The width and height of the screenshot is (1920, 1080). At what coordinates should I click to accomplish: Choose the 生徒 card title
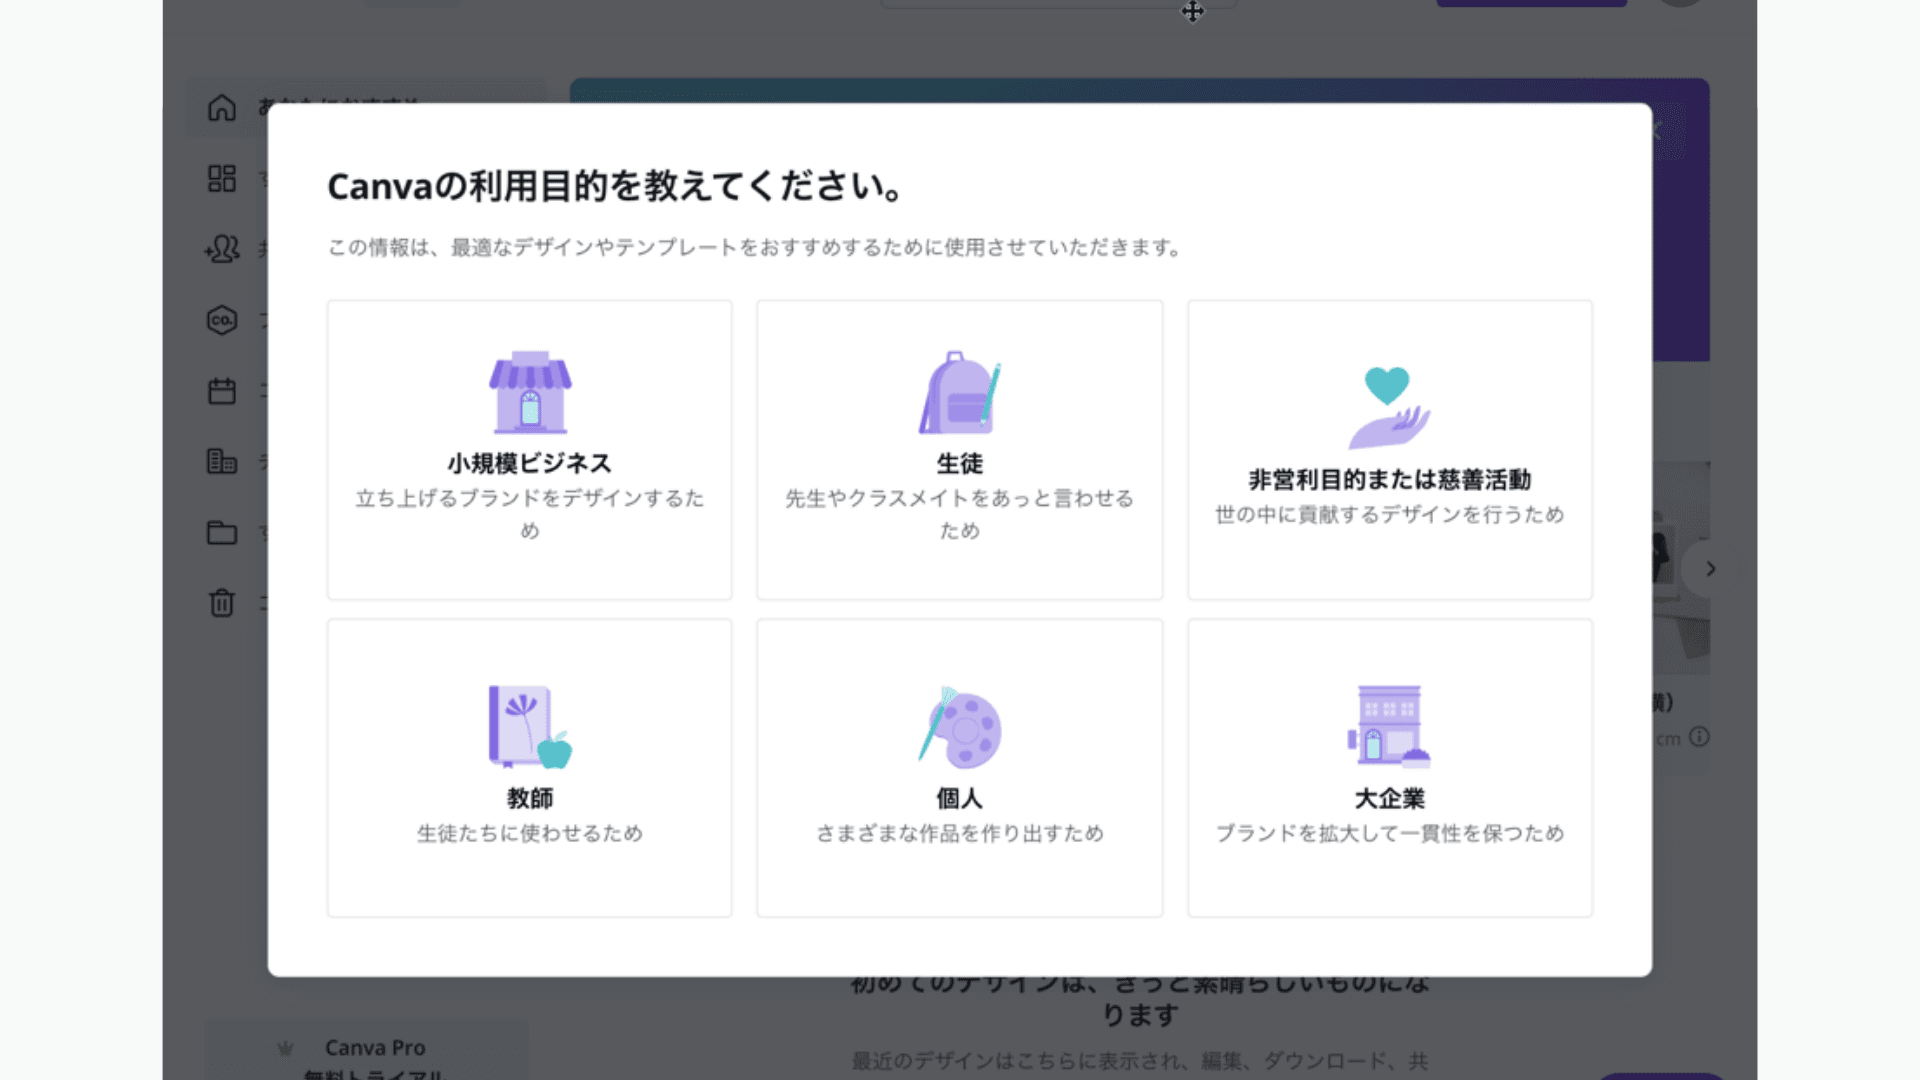click(960, 464)
